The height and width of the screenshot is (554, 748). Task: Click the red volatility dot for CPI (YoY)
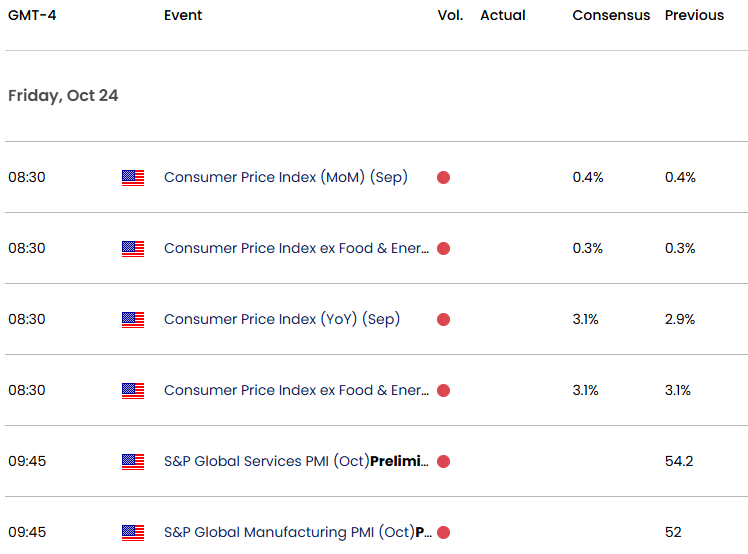point(443,319)
